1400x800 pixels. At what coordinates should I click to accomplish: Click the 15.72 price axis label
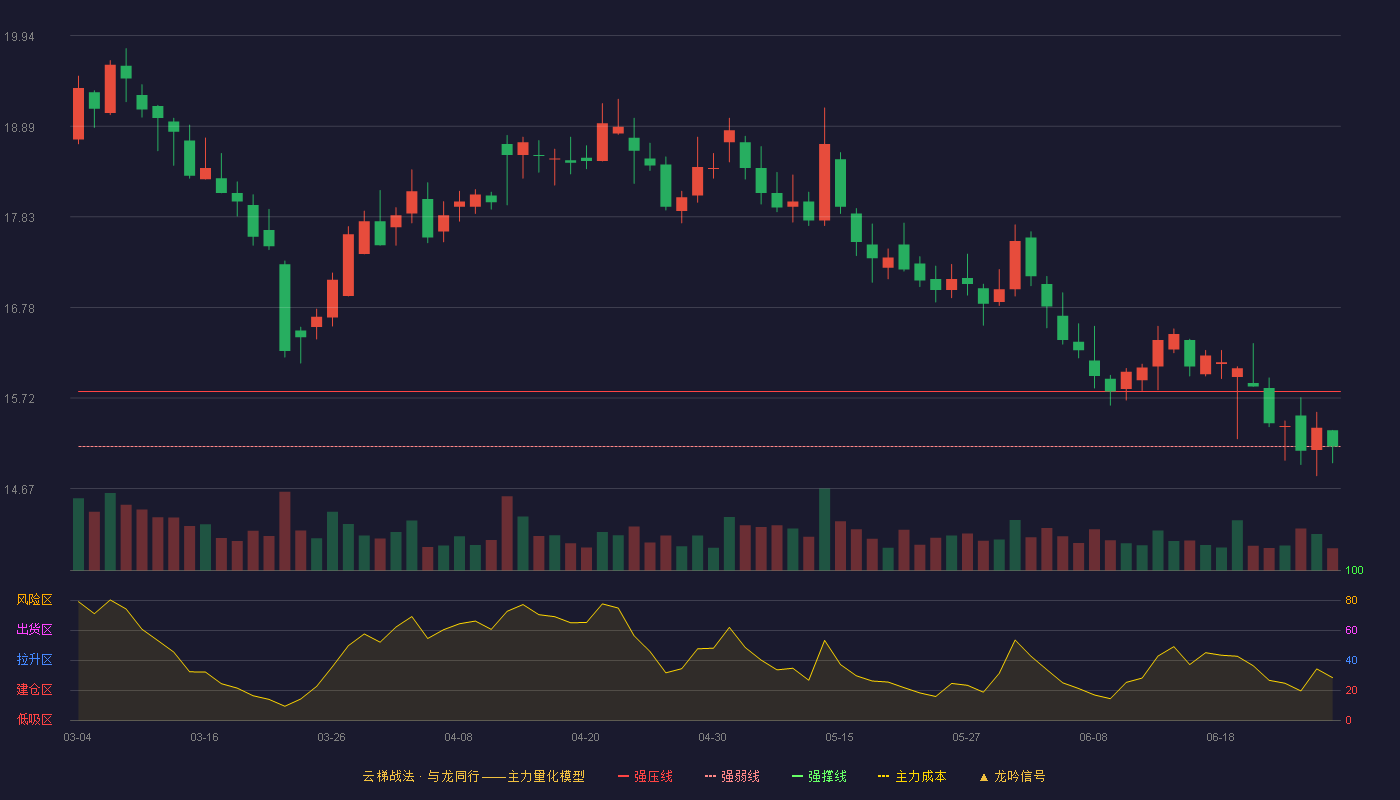point(19,399)
